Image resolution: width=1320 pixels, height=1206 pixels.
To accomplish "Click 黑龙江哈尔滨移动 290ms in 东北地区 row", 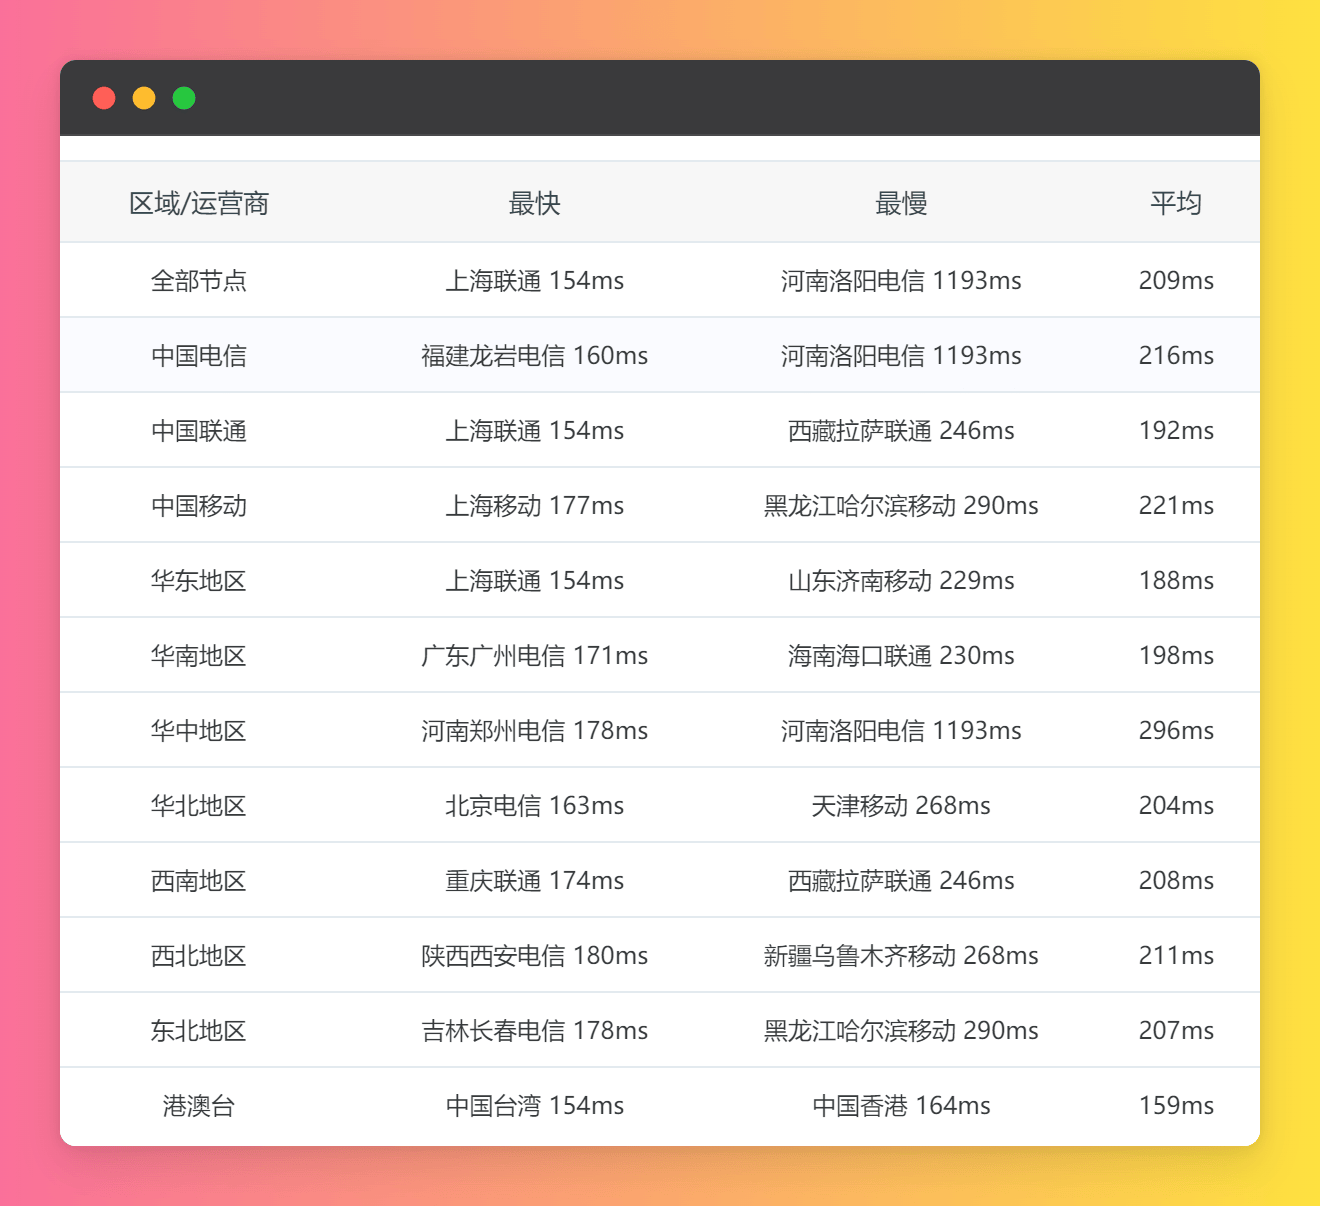I will [x=901, y=1031].
